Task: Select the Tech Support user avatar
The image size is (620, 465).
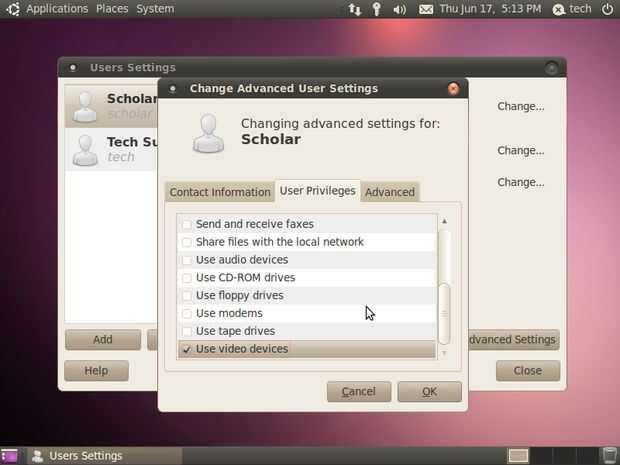Action: tap(85, 150)
